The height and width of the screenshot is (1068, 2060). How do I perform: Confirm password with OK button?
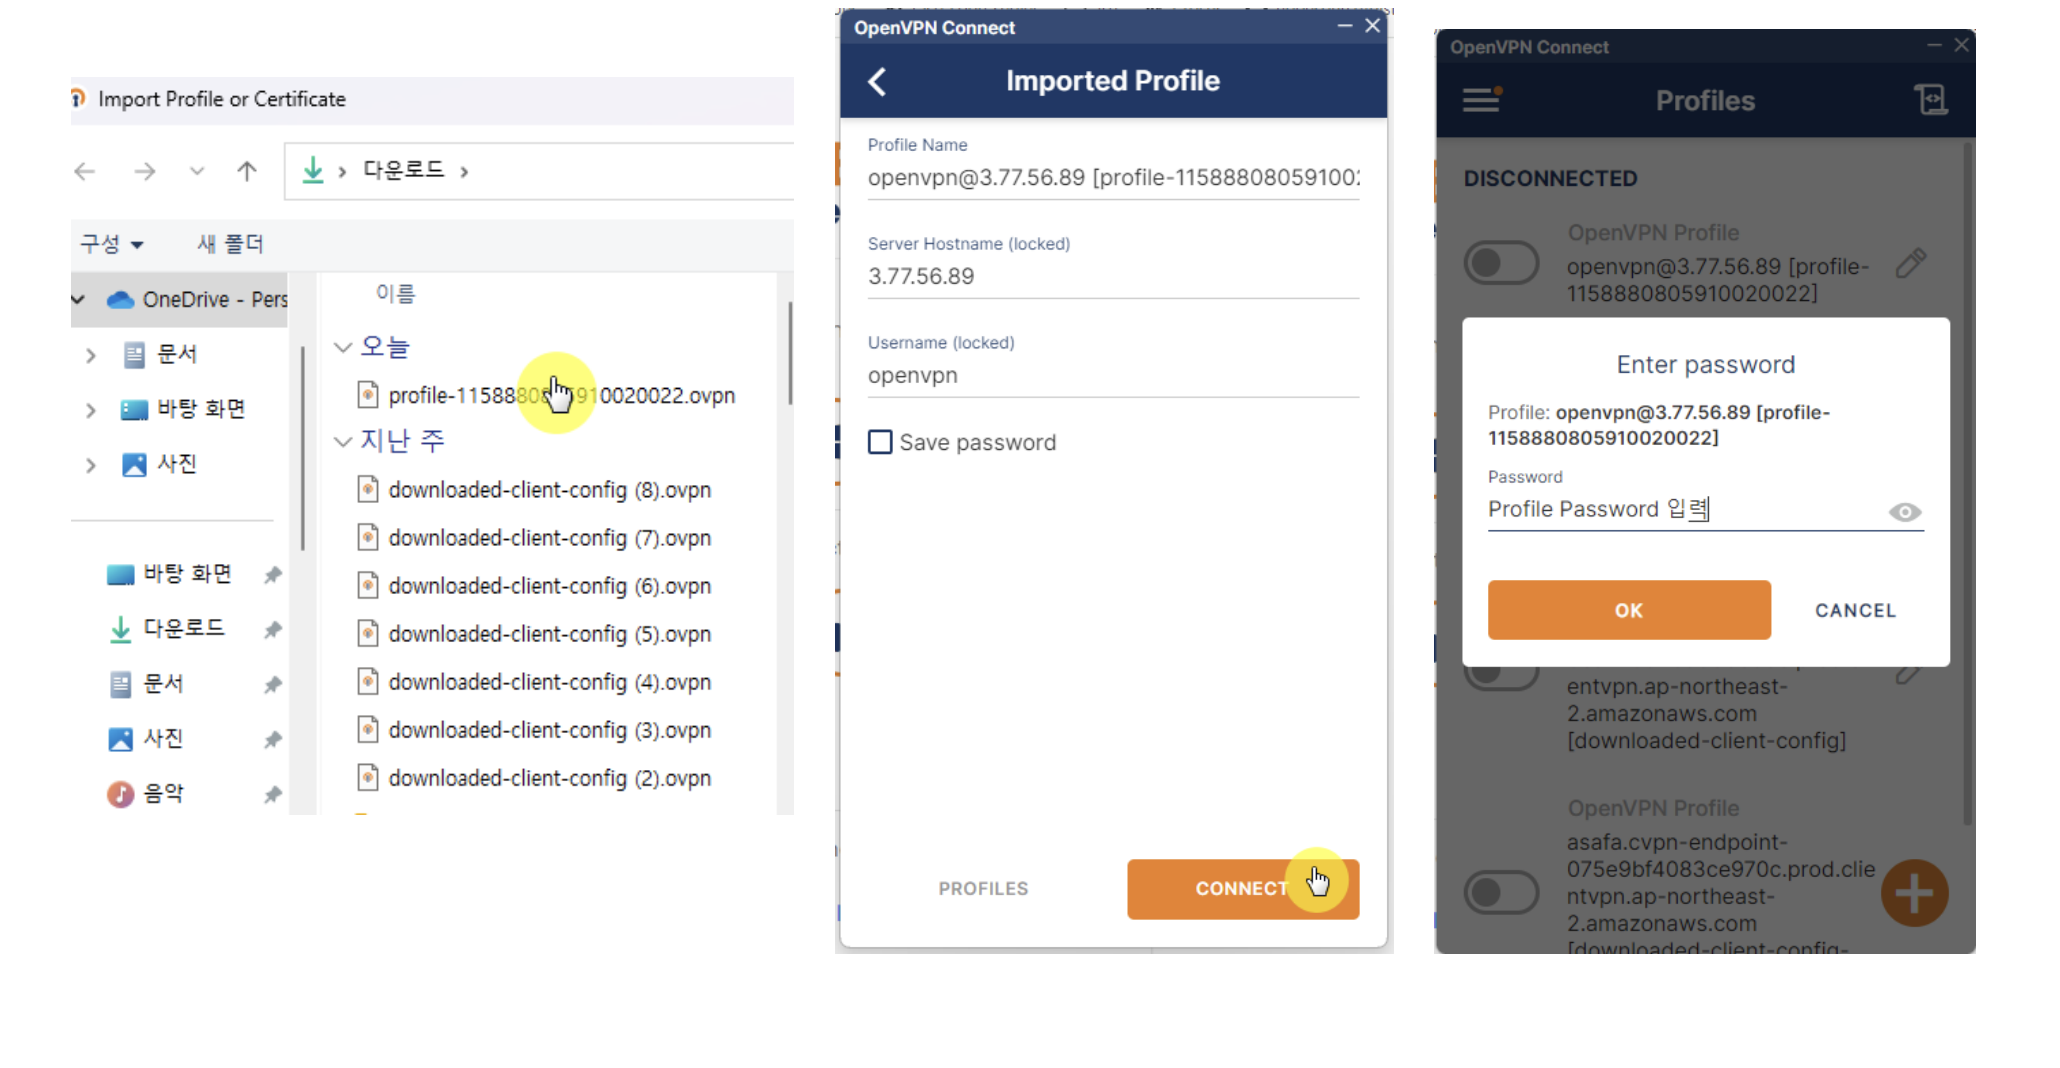point(1629,610)
